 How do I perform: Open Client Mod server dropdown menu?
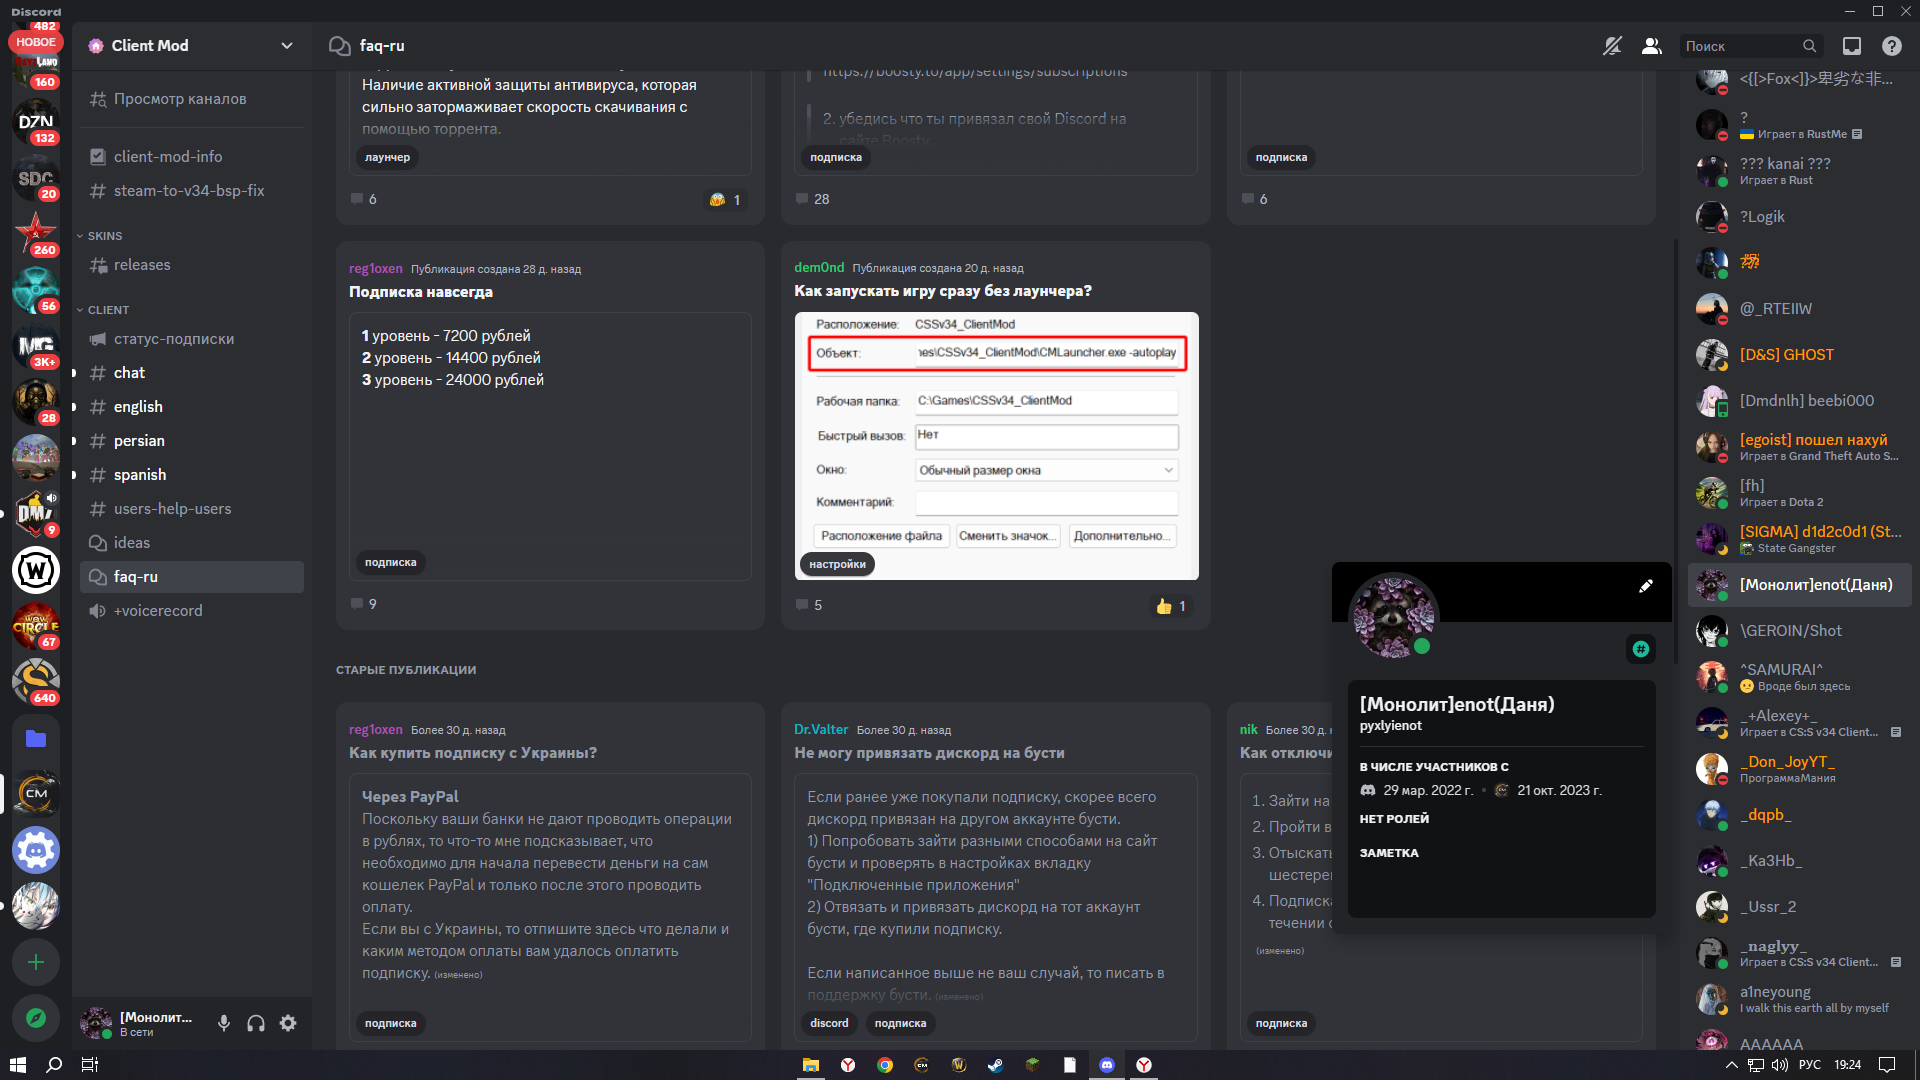pyautogui.click(x=286, y=46)
